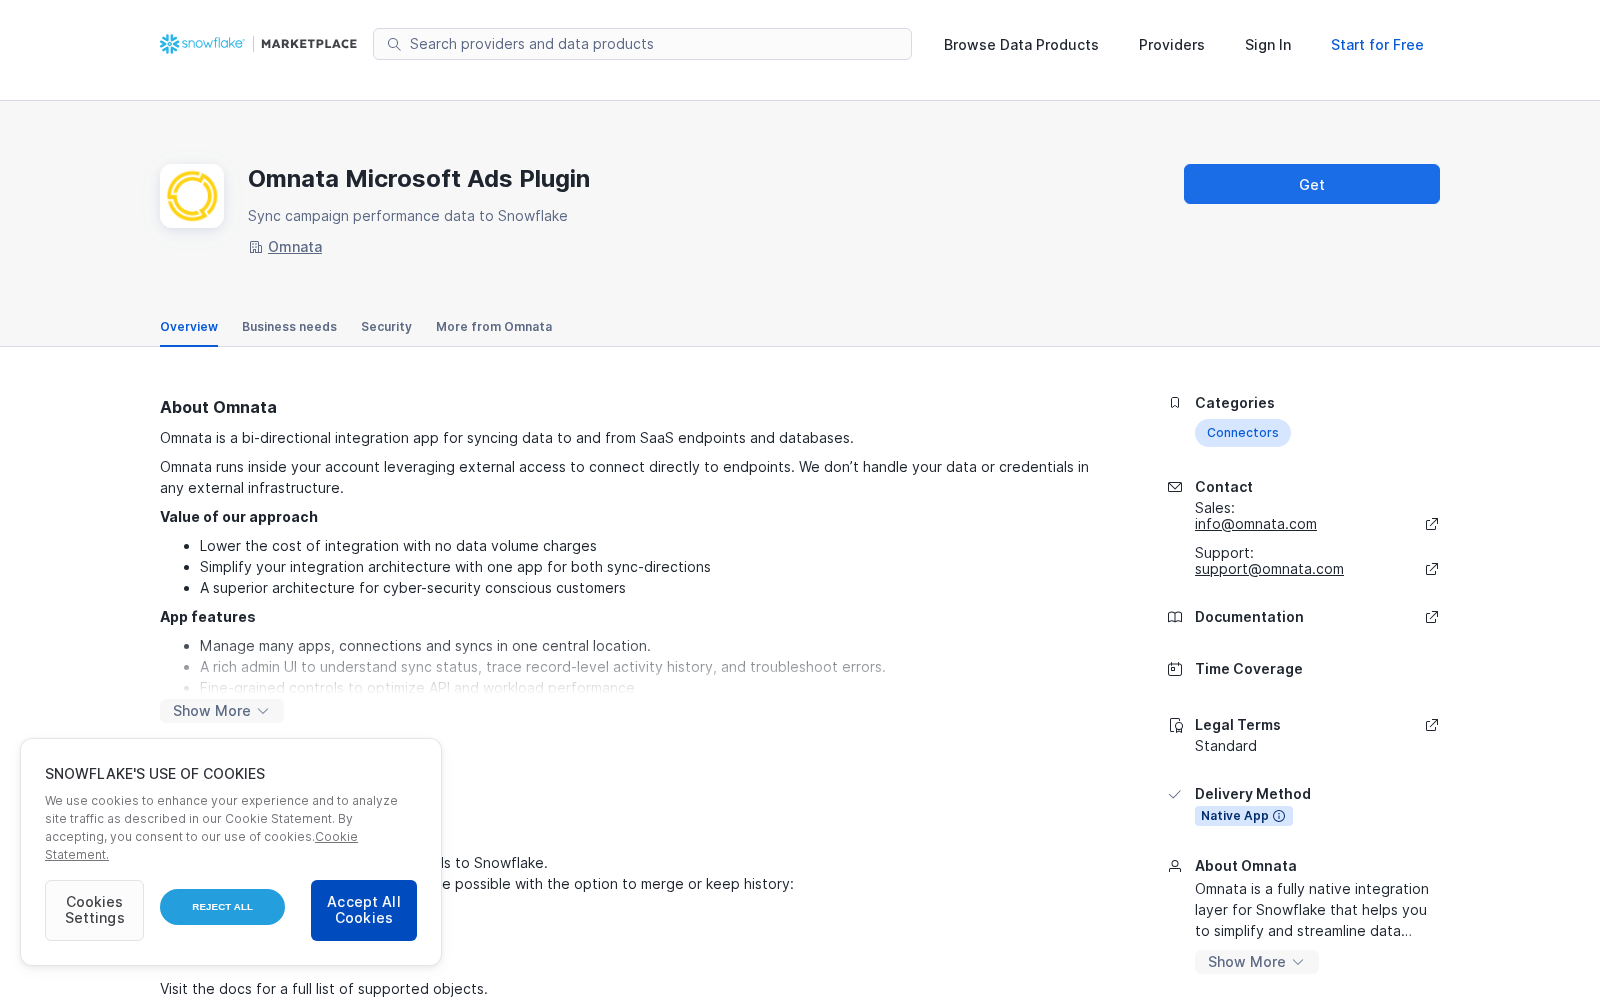The width and height of the screenshot is (1600, 1000).
Task: Click the info@omnata.com sales email
Action: point(1256,524)
